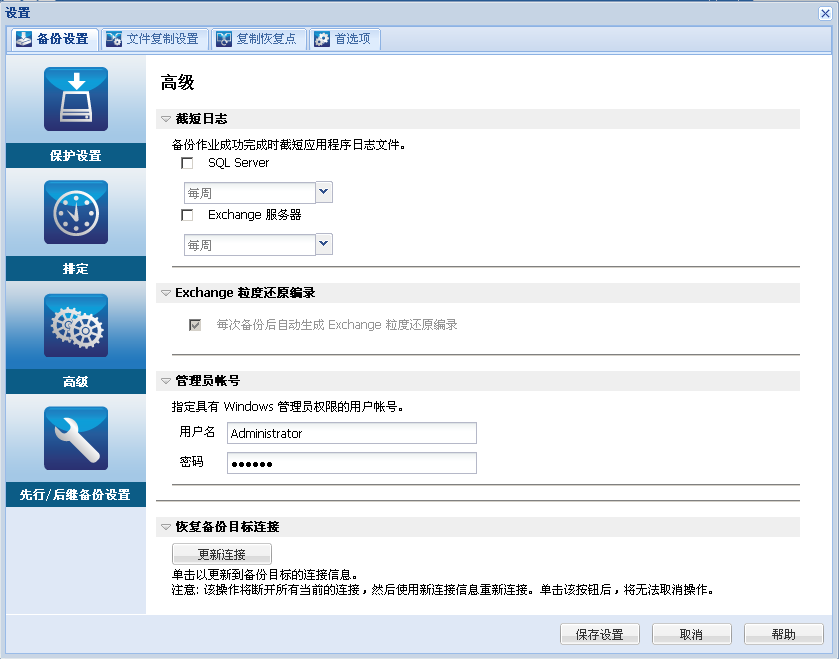
Task: Check the Exchange 服务器 option
Action: pyautogui.click(x=186, y=215)
